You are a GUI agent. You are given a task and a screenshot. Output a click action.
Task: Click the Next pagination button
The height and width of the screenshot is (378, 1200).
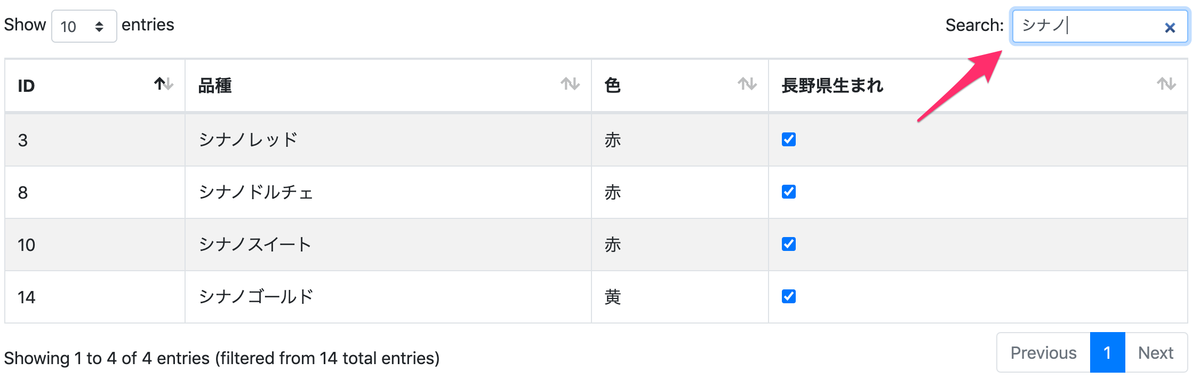click(x=1156, y=353)
